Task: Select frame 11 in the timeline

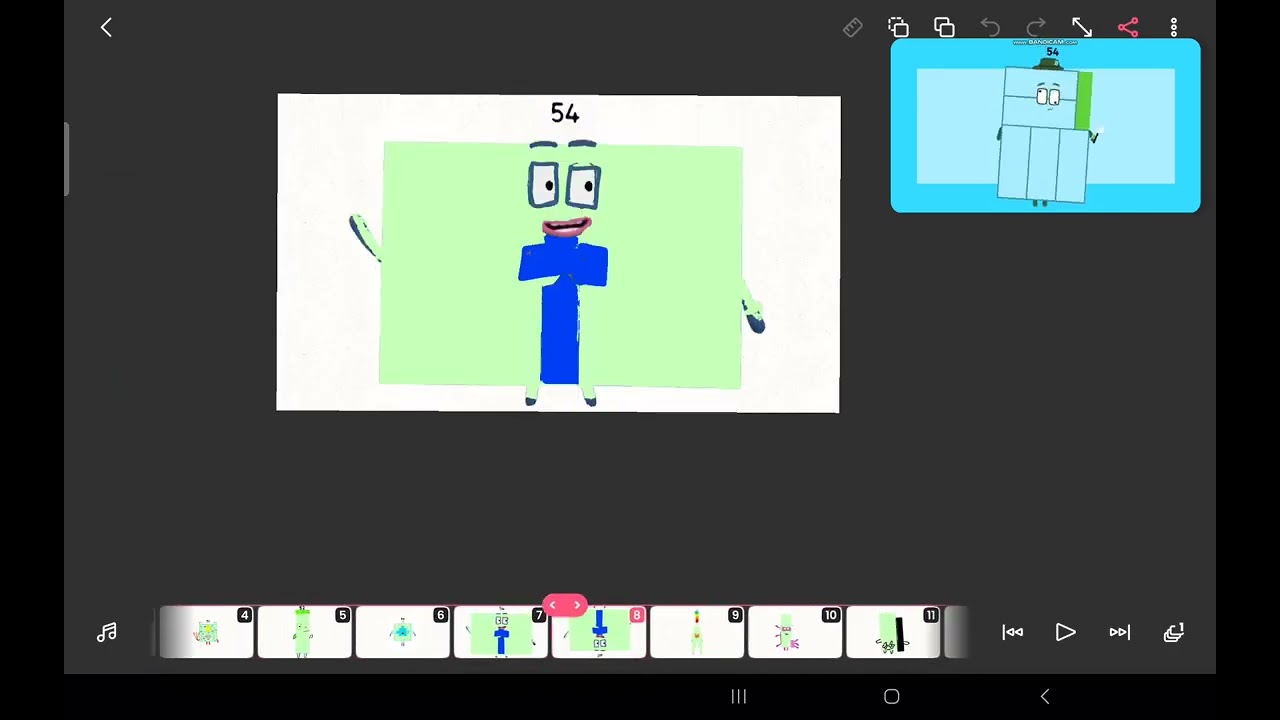Action: tap(893, 632)
